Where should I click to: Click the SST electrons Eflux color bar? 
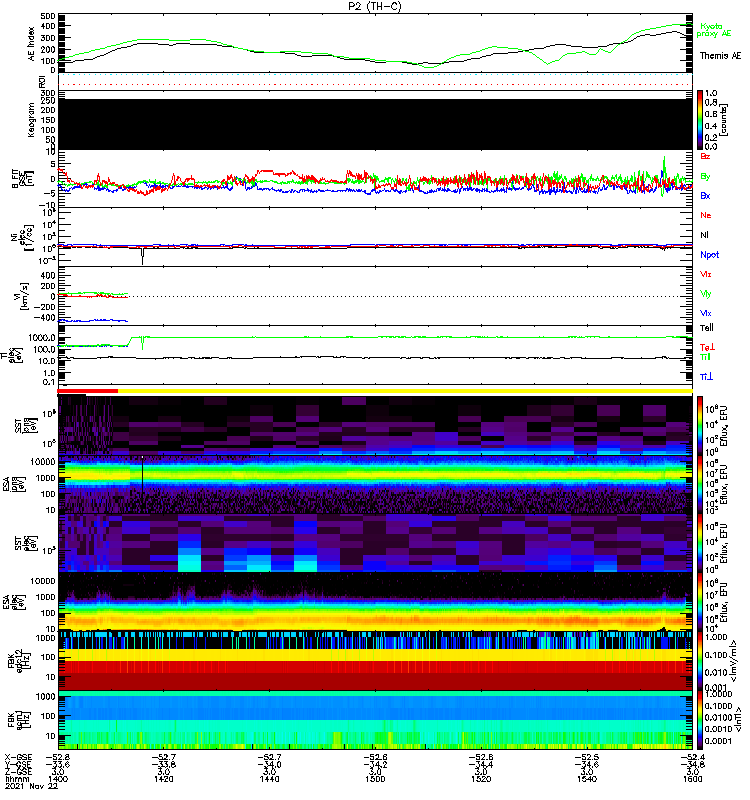(700, 543)
